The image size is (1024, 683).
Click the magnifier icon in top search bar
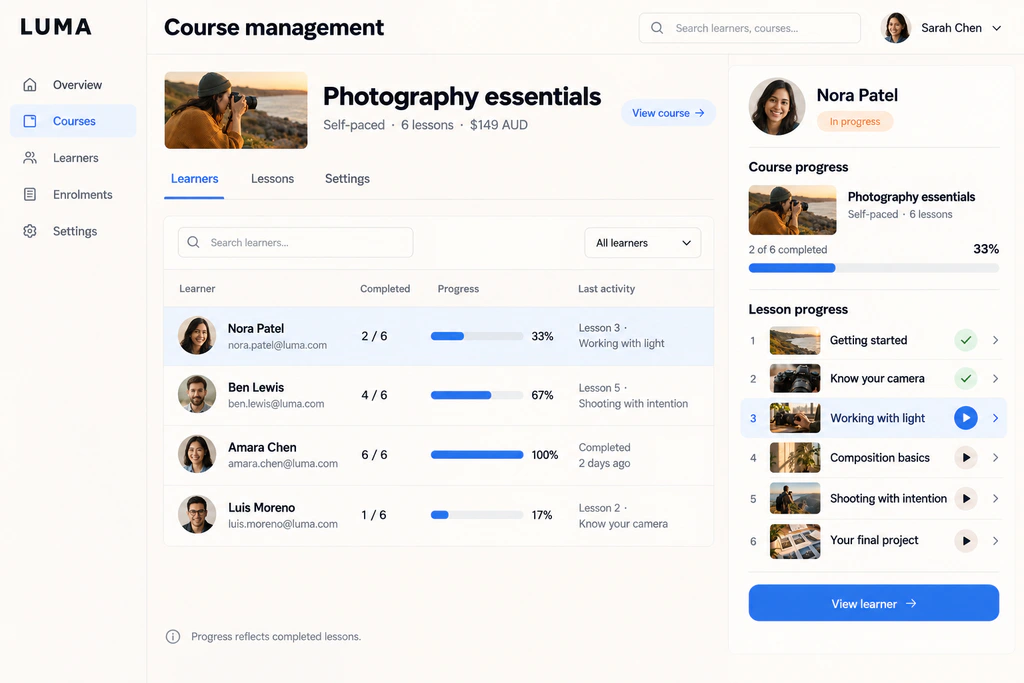[x=657, y=28]
